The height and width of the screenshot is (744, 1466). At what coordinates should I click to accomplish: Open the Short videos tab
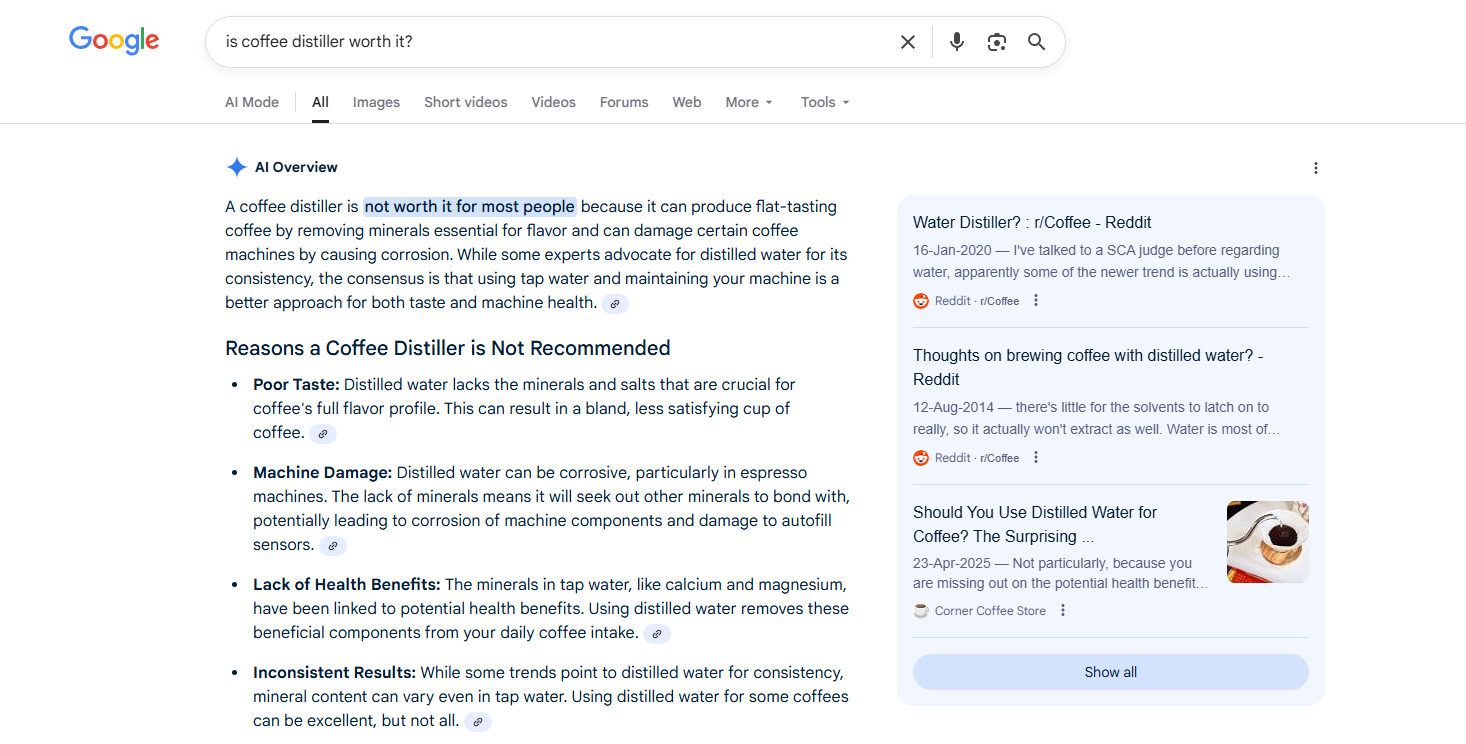tap(466, 102)
